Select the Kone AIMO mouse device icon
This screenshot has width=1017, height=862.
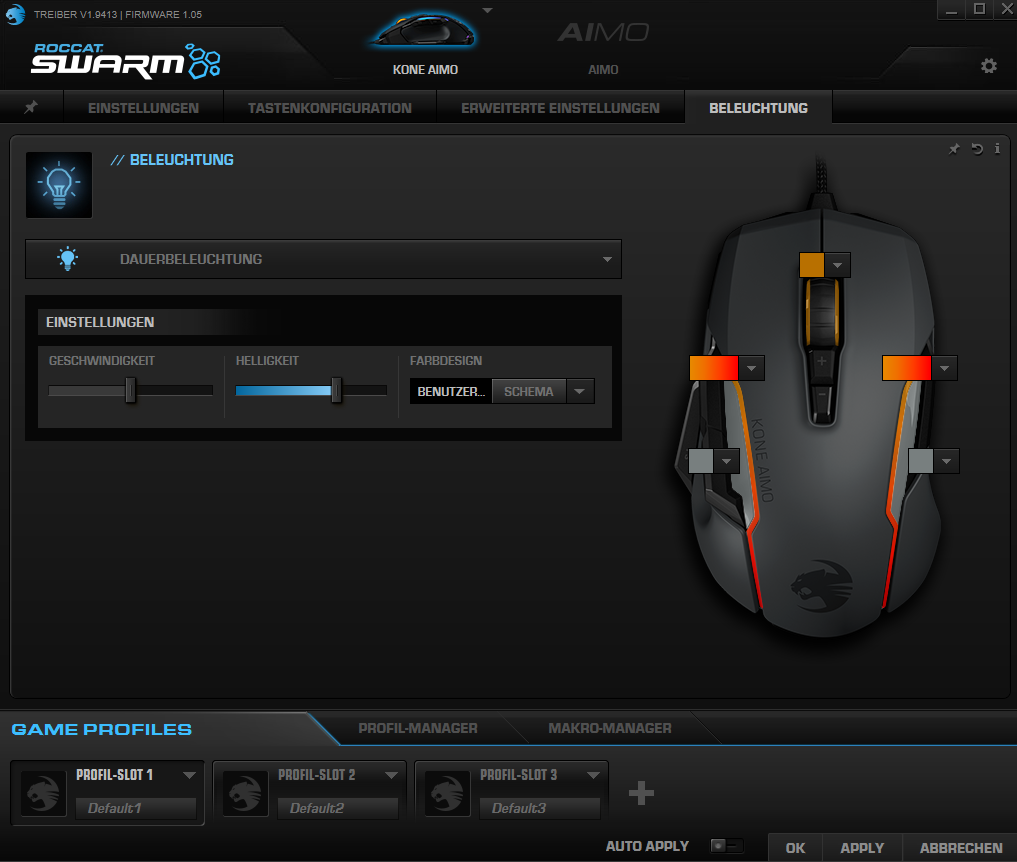(425, 30)
